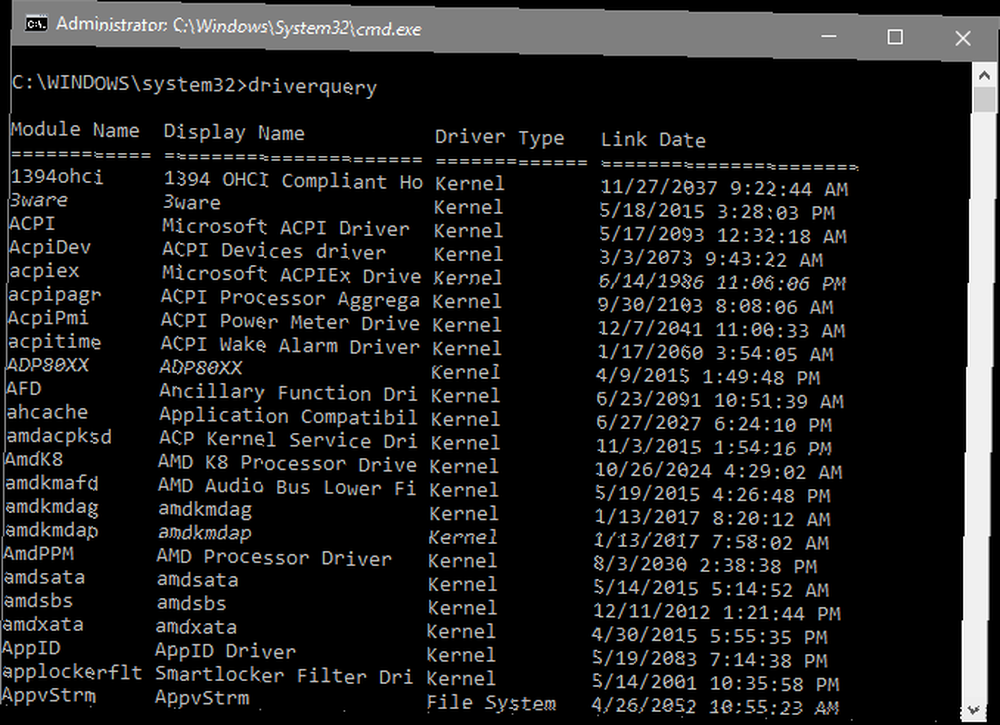Click the 'AppvStrm' module name

click(49, 695)
